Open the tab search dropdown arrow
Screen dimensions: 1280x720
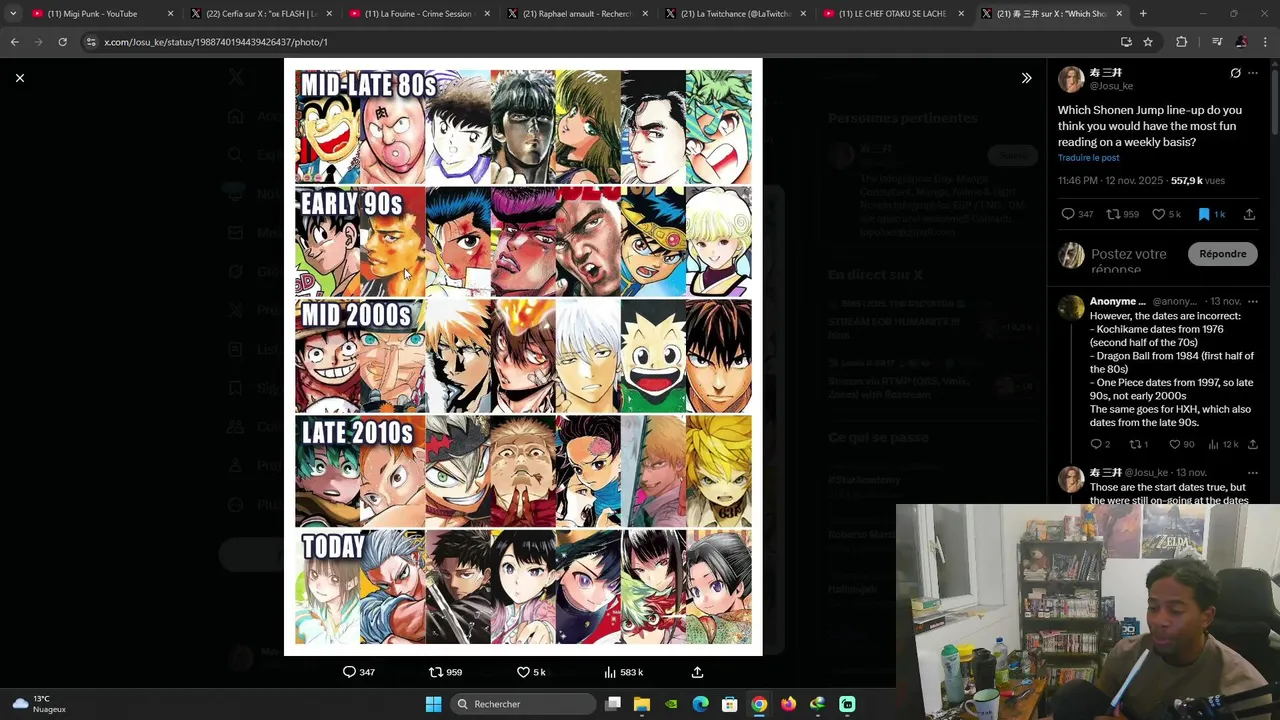(x=12, y=14)
